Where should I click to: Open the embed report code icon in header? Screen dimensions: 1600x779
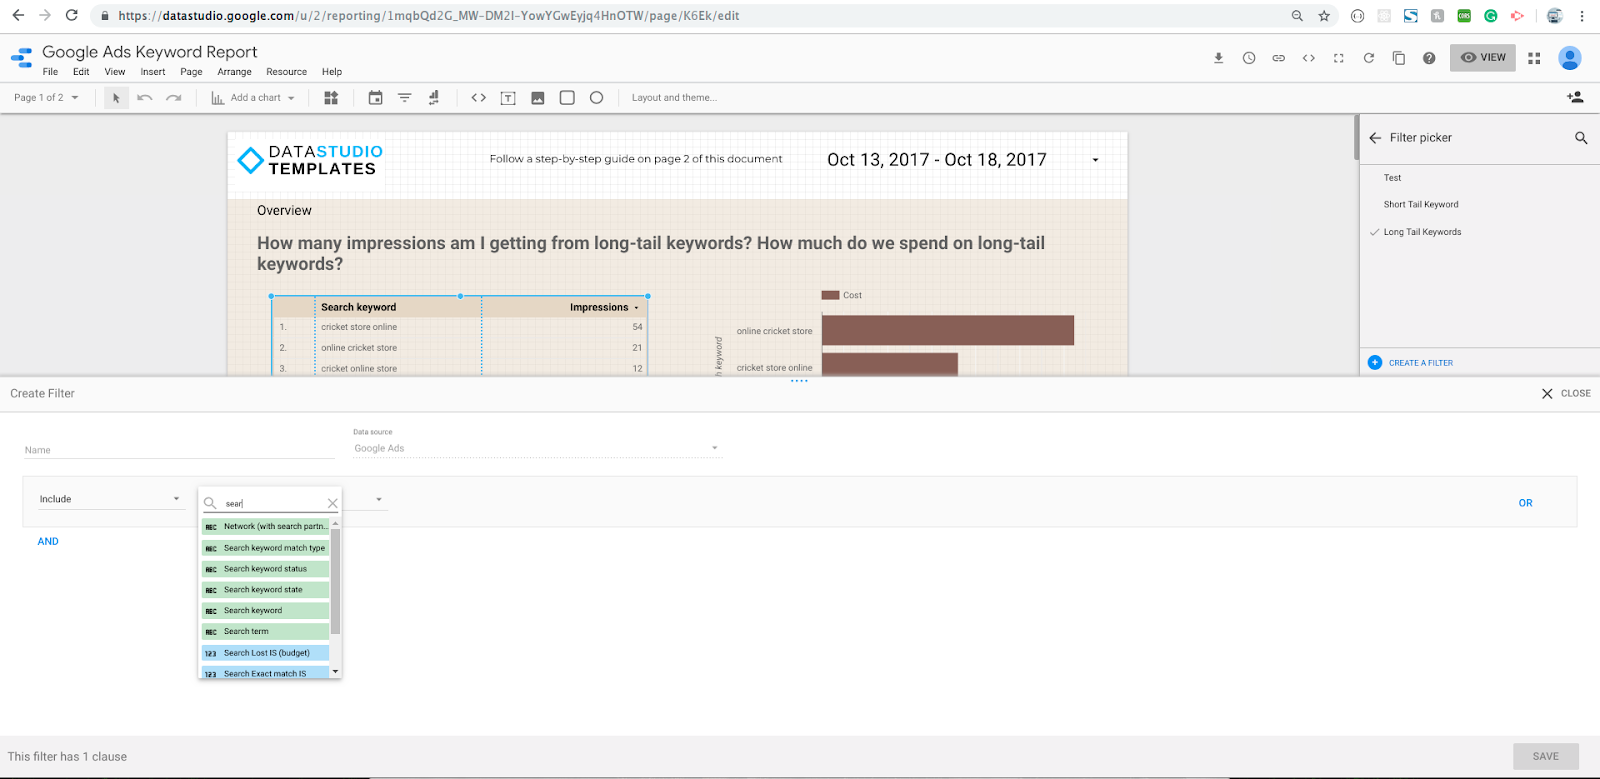pos(1308,58)
